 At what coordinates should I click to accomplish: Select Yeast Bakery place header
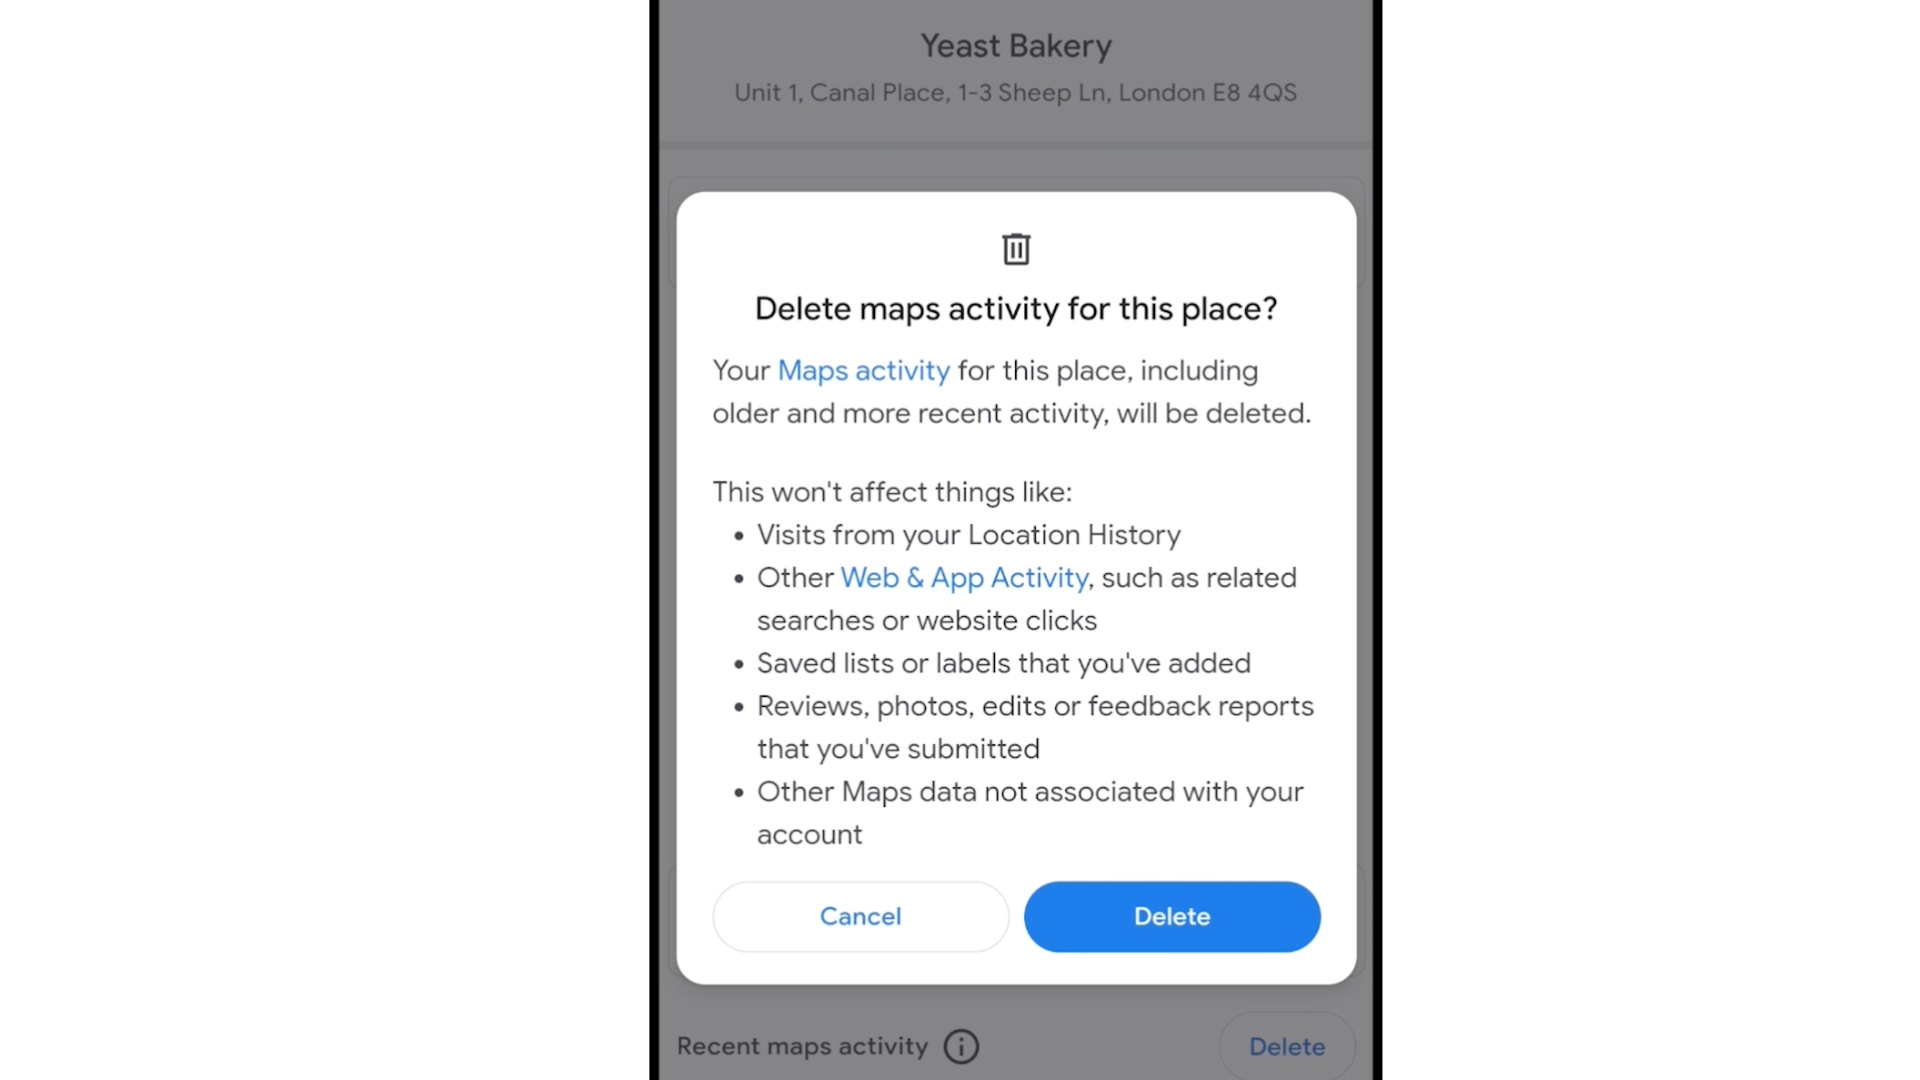coord(1015,44)
